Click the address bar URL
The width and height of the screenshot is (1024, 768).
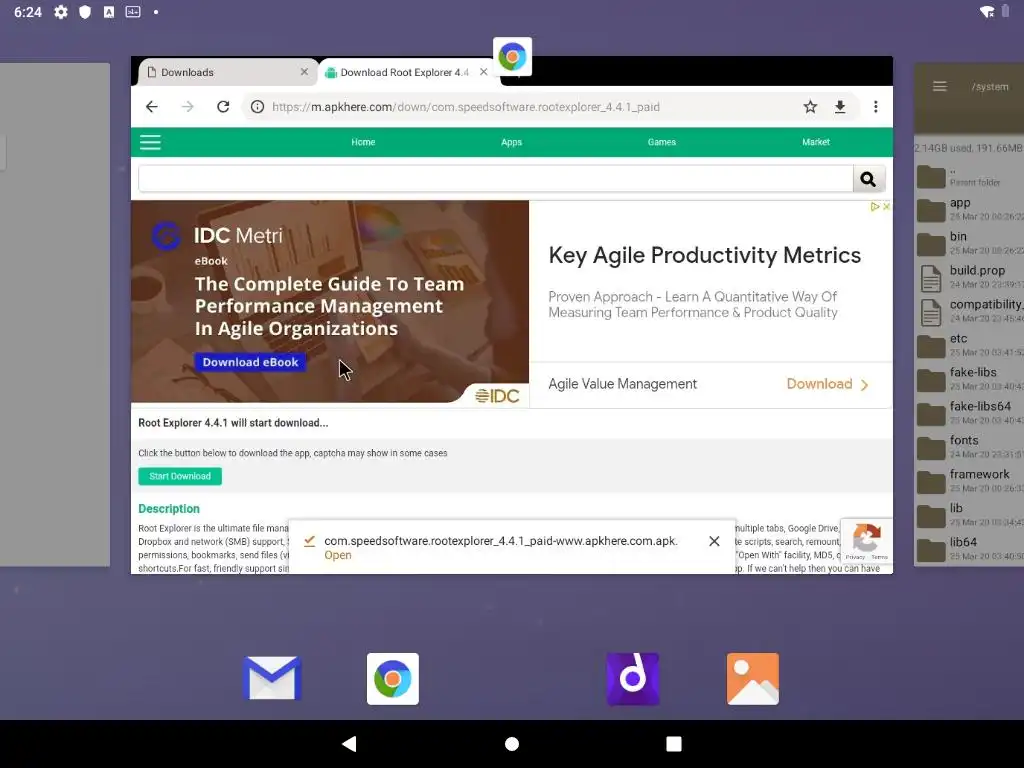click(x=466, y=106)
